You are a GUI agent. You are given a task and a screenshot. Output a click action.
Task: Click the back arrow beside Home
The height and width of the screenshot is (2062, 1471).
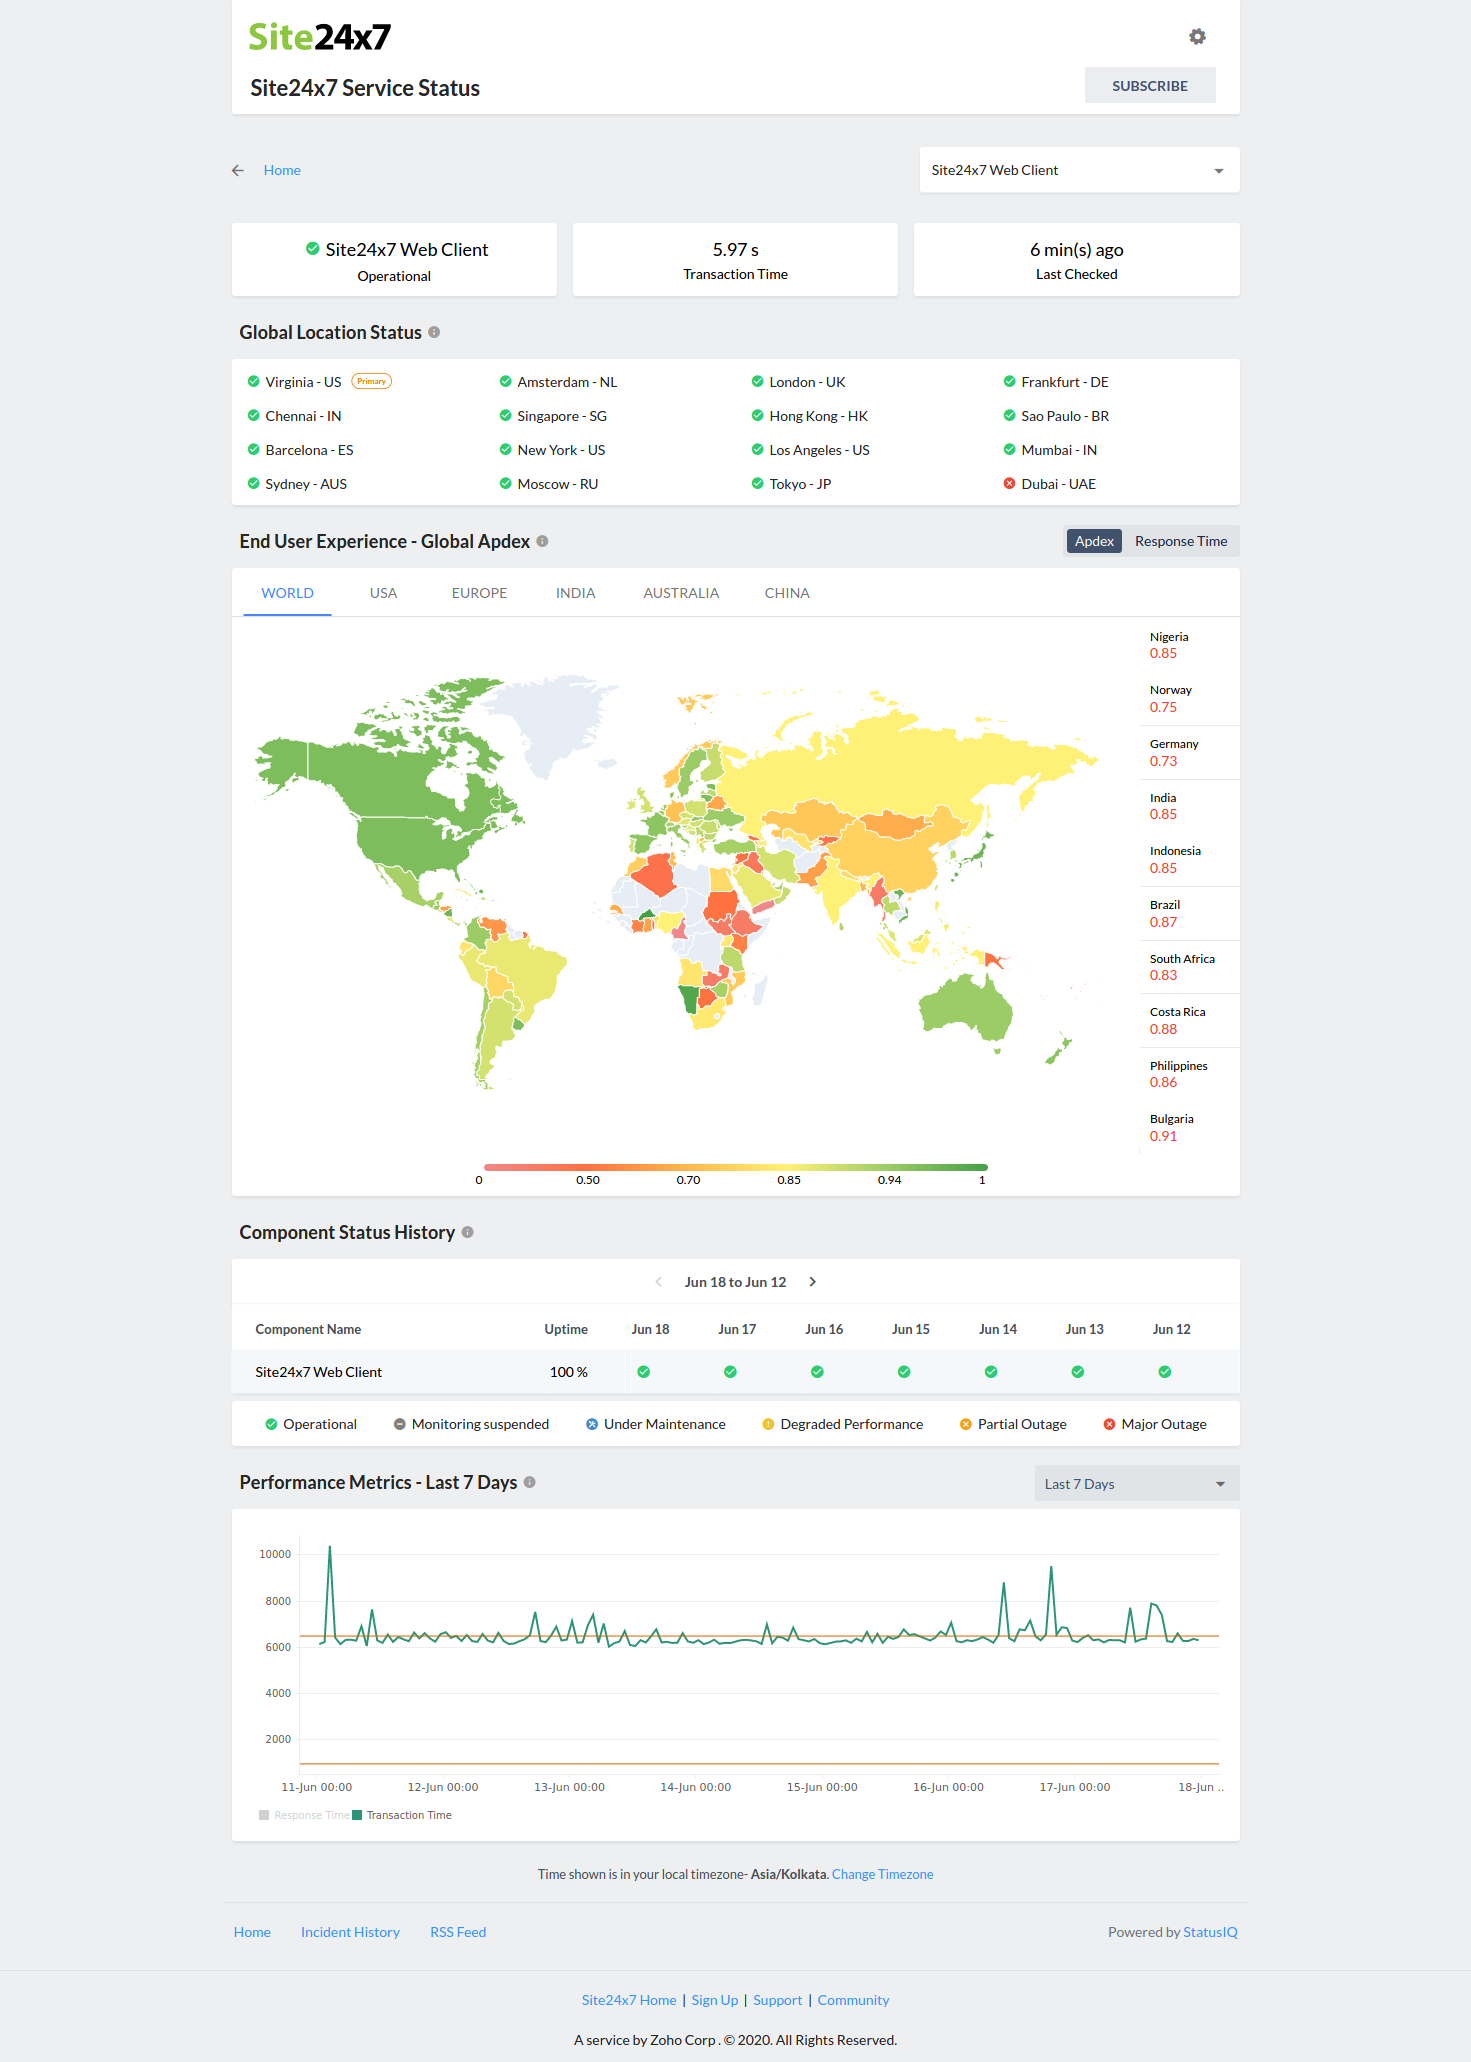pyautogui.click(x=238, y=171)
